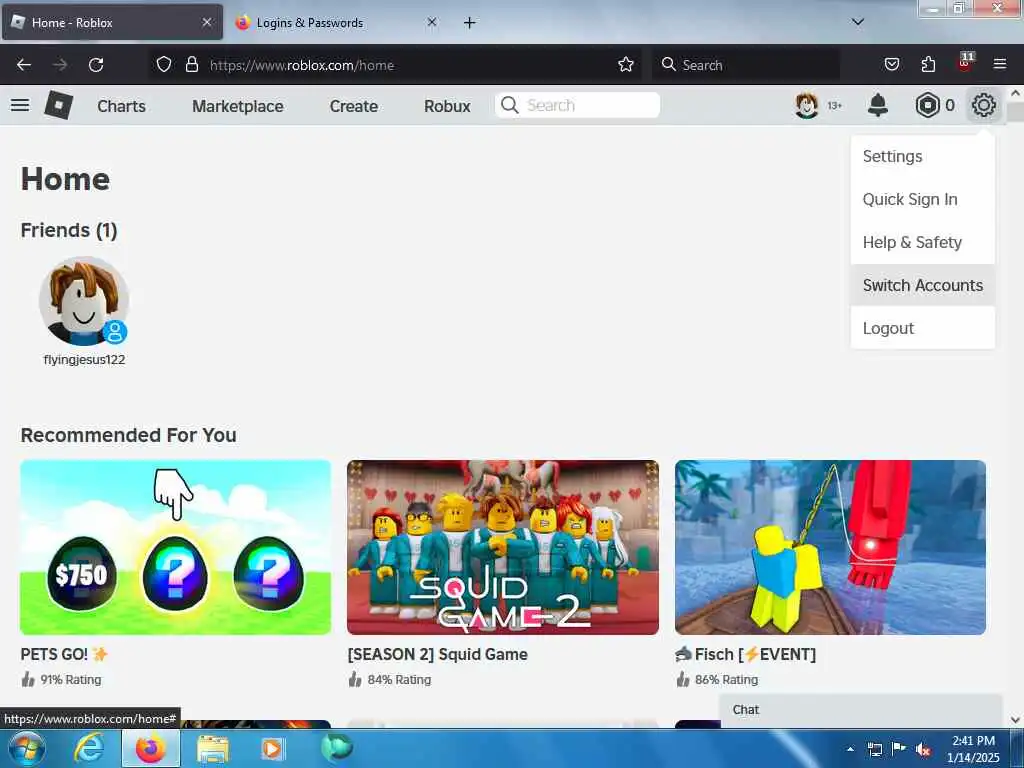Screen dimensions: 1024x768
Task: Open the tracking protection shield icon
Action: coord(164,65)
